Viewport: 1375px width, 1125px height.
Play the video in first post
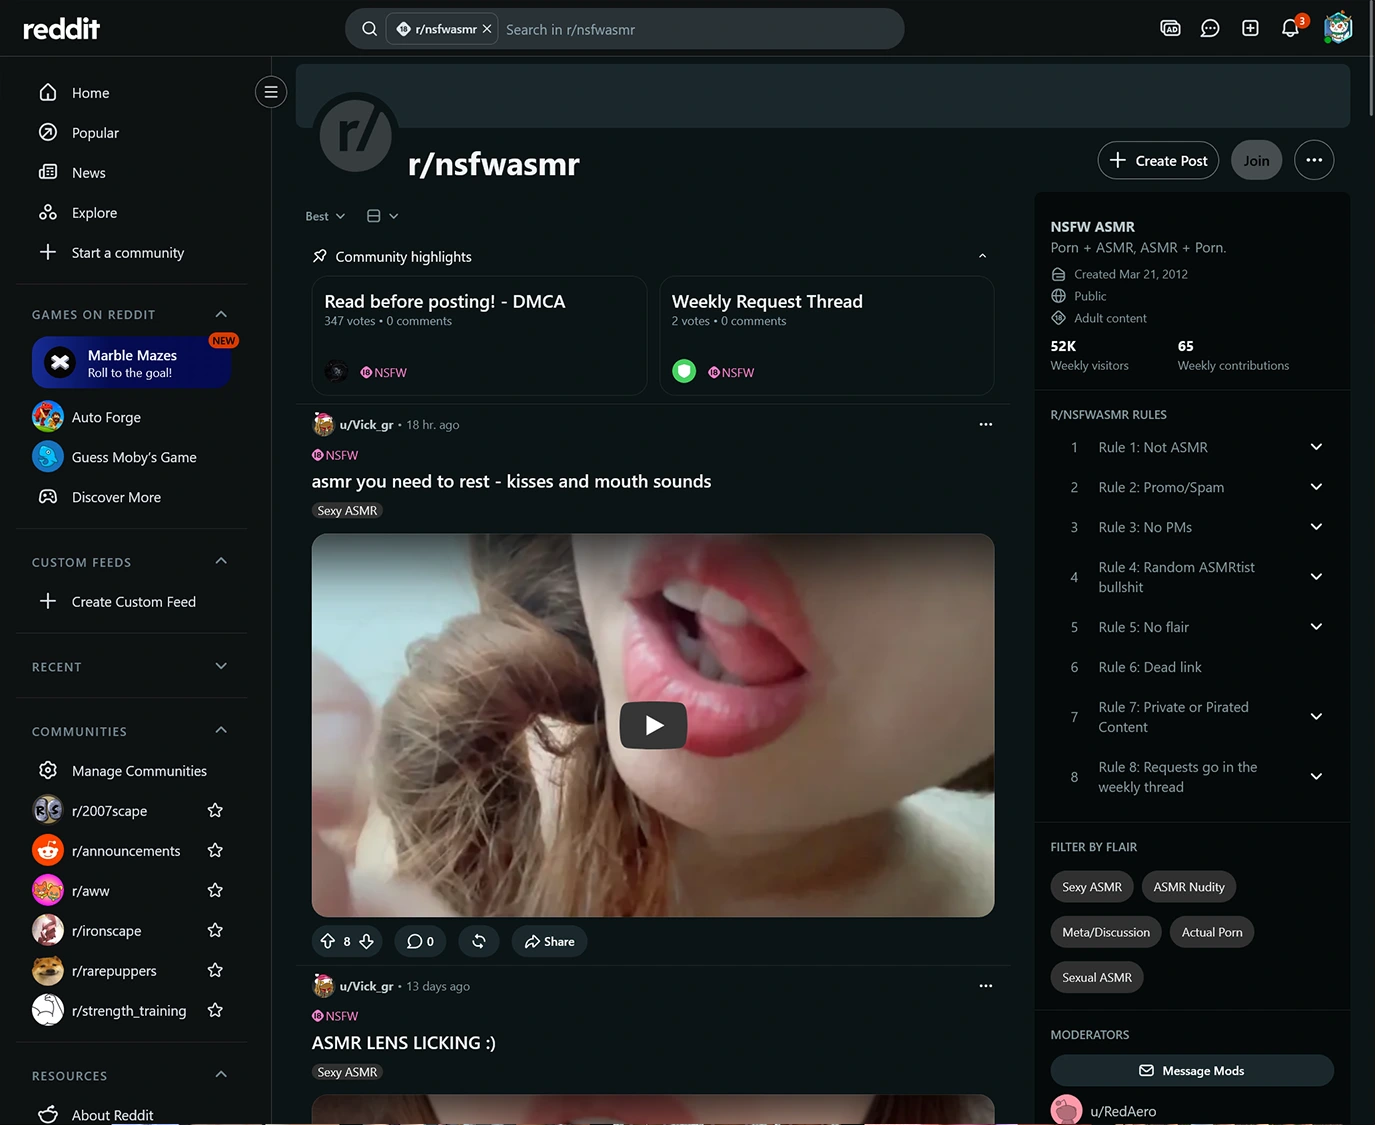(653, 725)
